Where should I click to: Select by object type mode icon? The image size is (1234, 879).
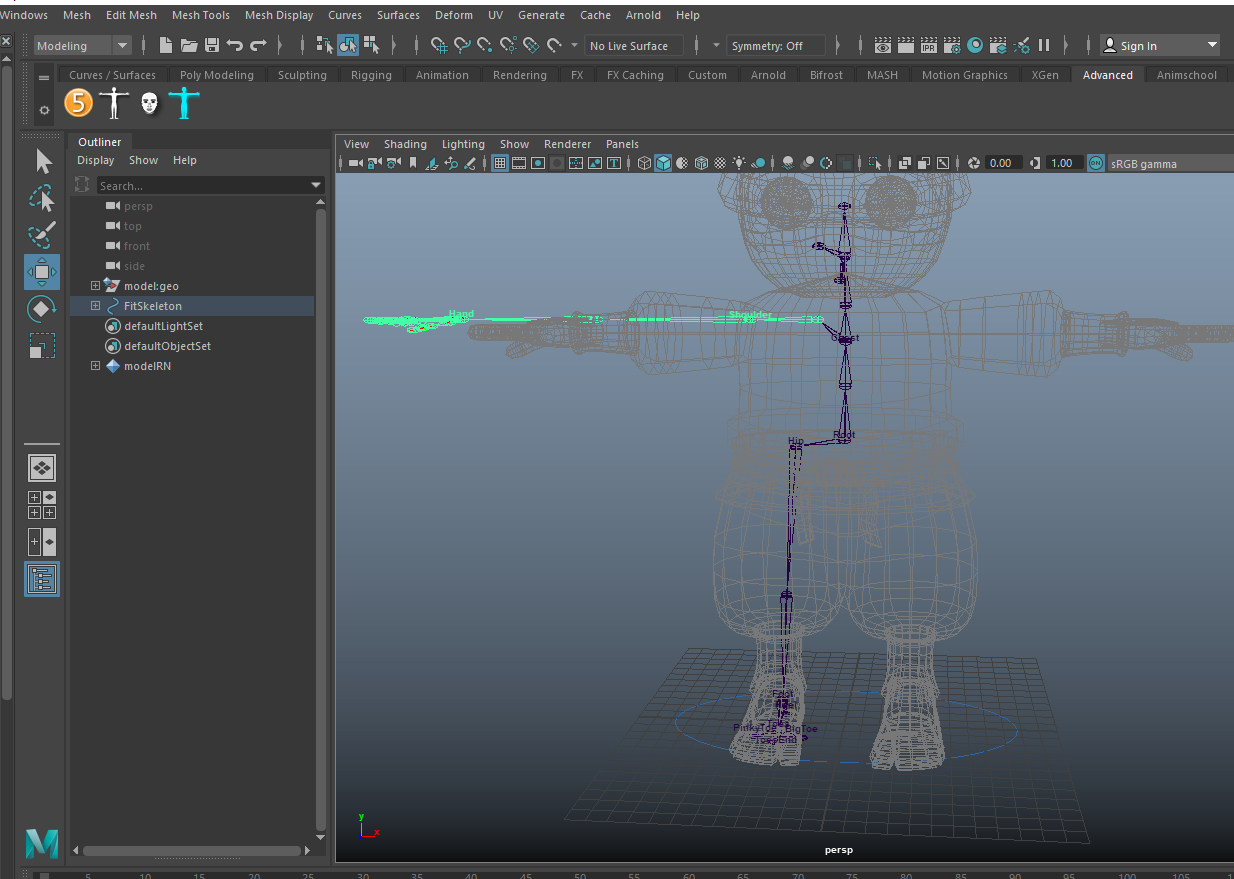(348, 45)
